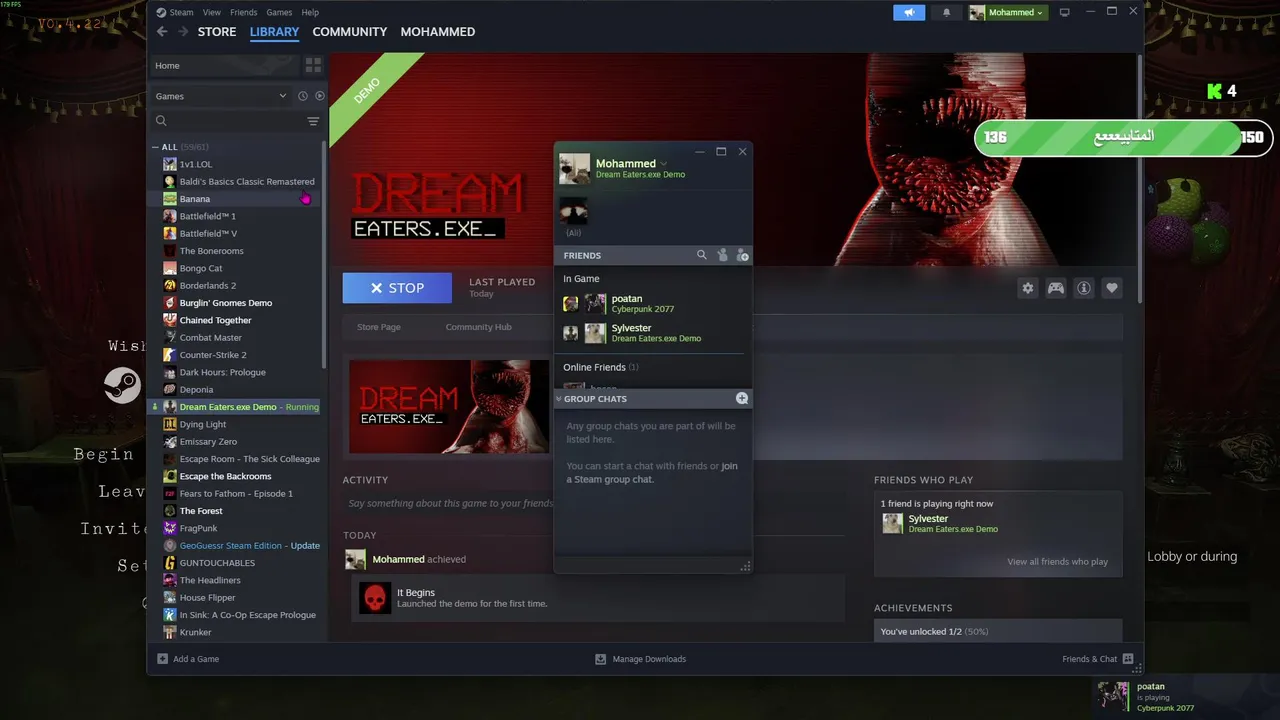The width and height of the screenshot is (1280, 720).
Task: Go to the STORE tab
Action: (x=217, y=32)
